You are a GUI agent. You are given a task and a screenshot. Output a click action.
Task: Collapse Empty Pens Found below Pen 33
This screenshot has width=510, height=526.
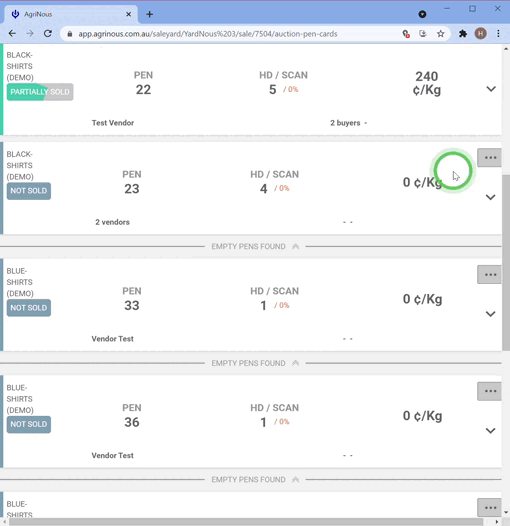click(x=255, y=363)
